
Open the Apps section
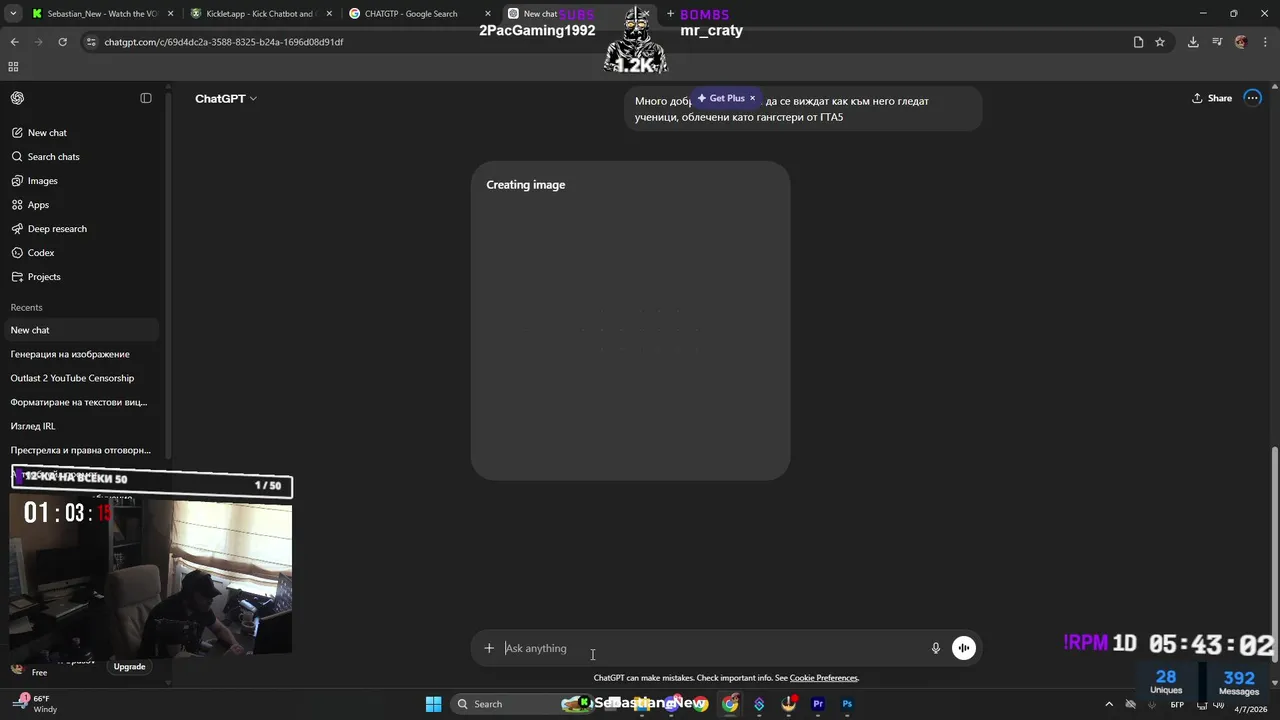83,204
